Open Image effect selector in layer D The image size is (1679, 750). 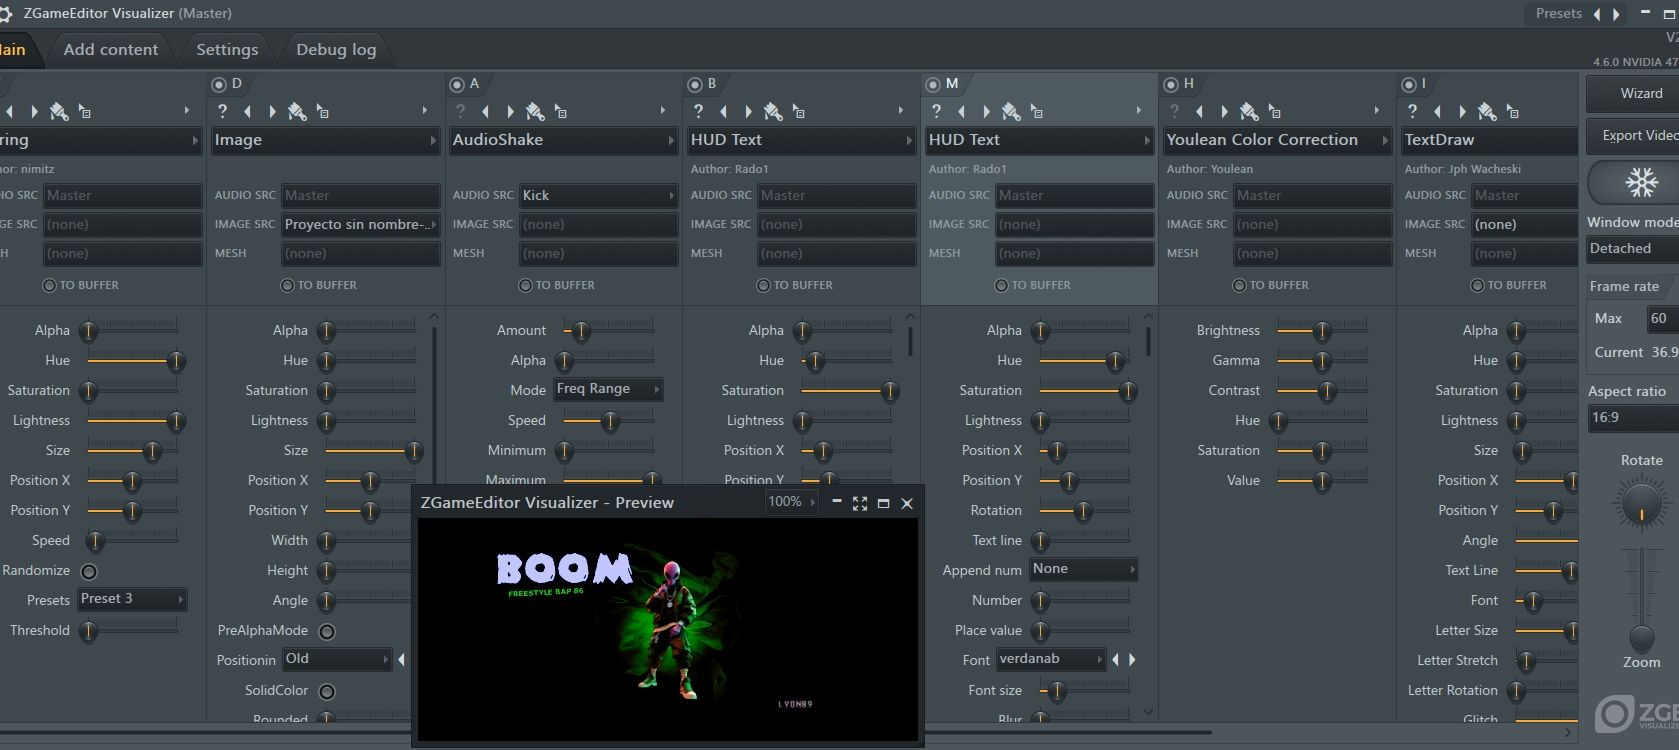(x=326, y=140)
